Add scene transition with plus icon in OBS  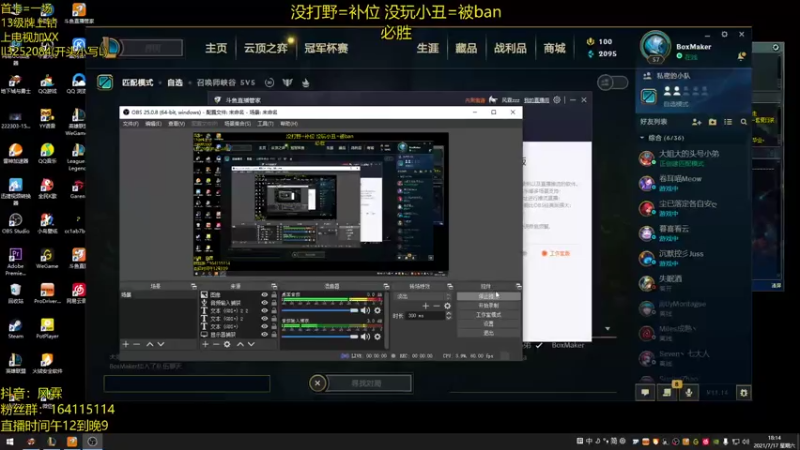coord(426,306)
